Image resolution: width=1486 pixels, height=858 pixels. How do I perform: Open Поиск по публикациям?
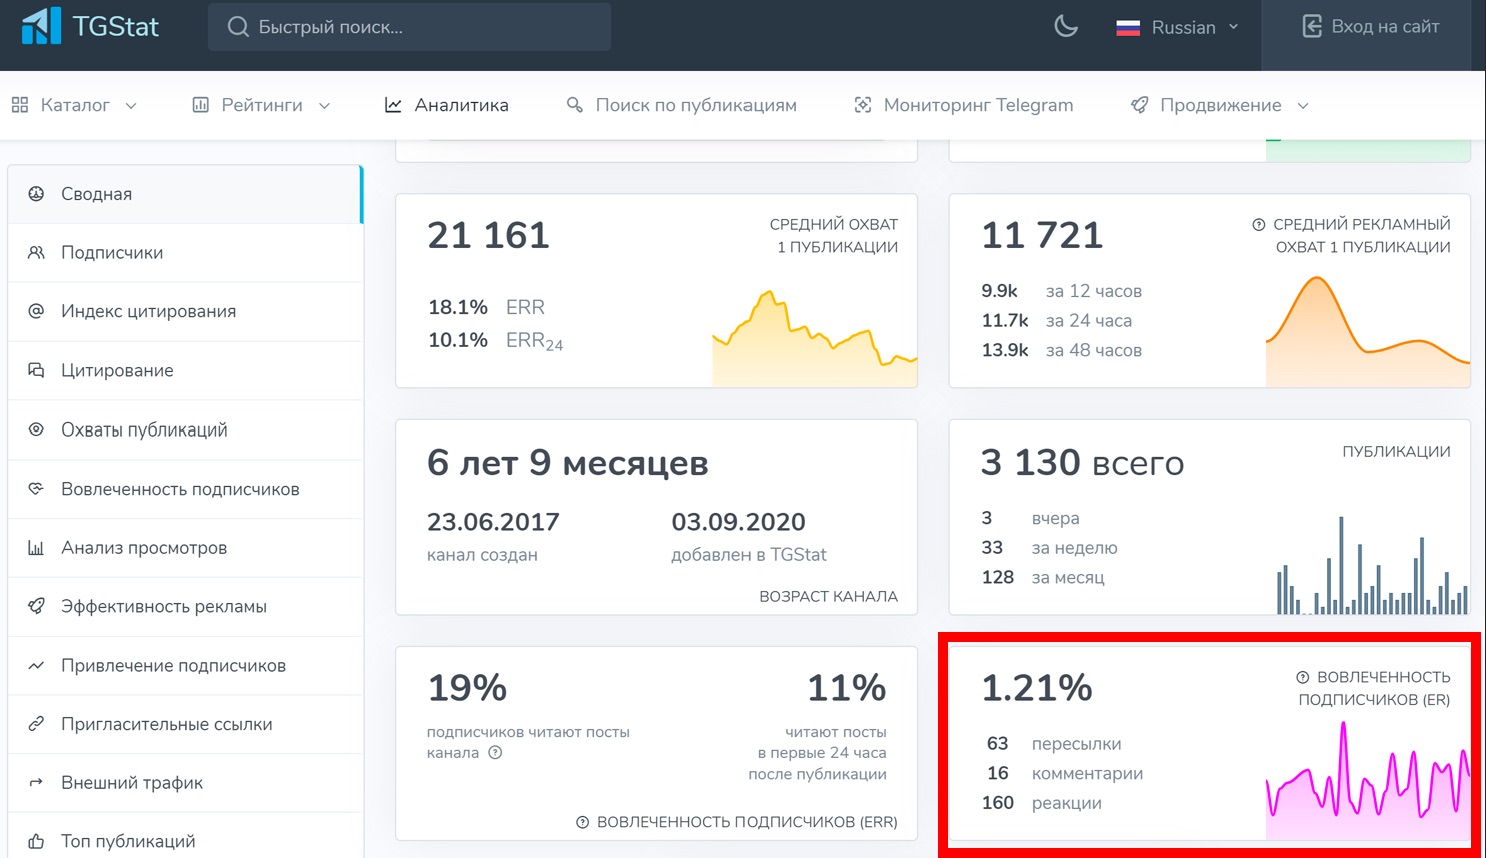682,105
